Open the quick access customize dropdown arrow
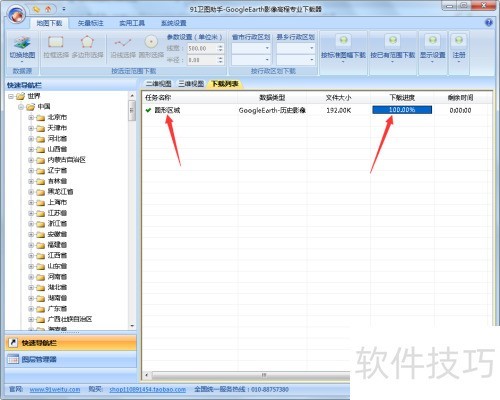This screenshot has width=500, height=400. coord(64,10)
